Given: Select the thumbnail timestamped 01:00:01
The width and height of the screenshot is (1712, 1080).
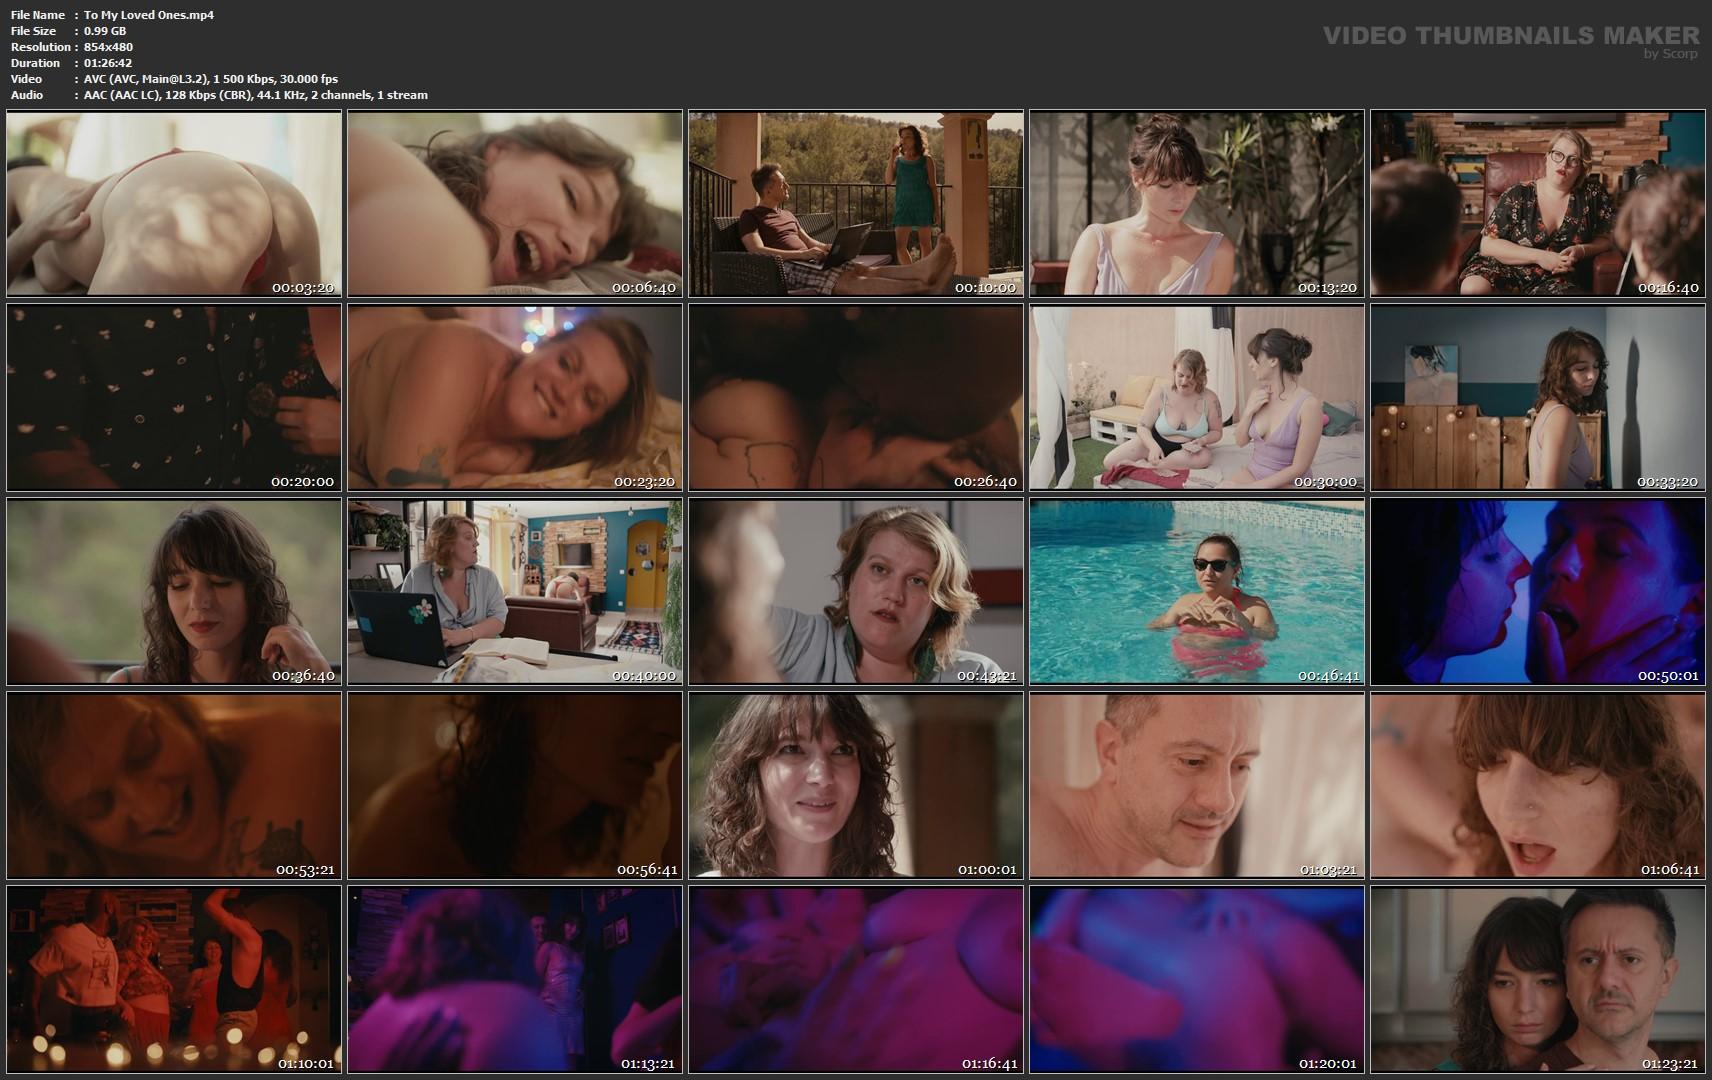Looking at the screenshot, I should 856,785.
